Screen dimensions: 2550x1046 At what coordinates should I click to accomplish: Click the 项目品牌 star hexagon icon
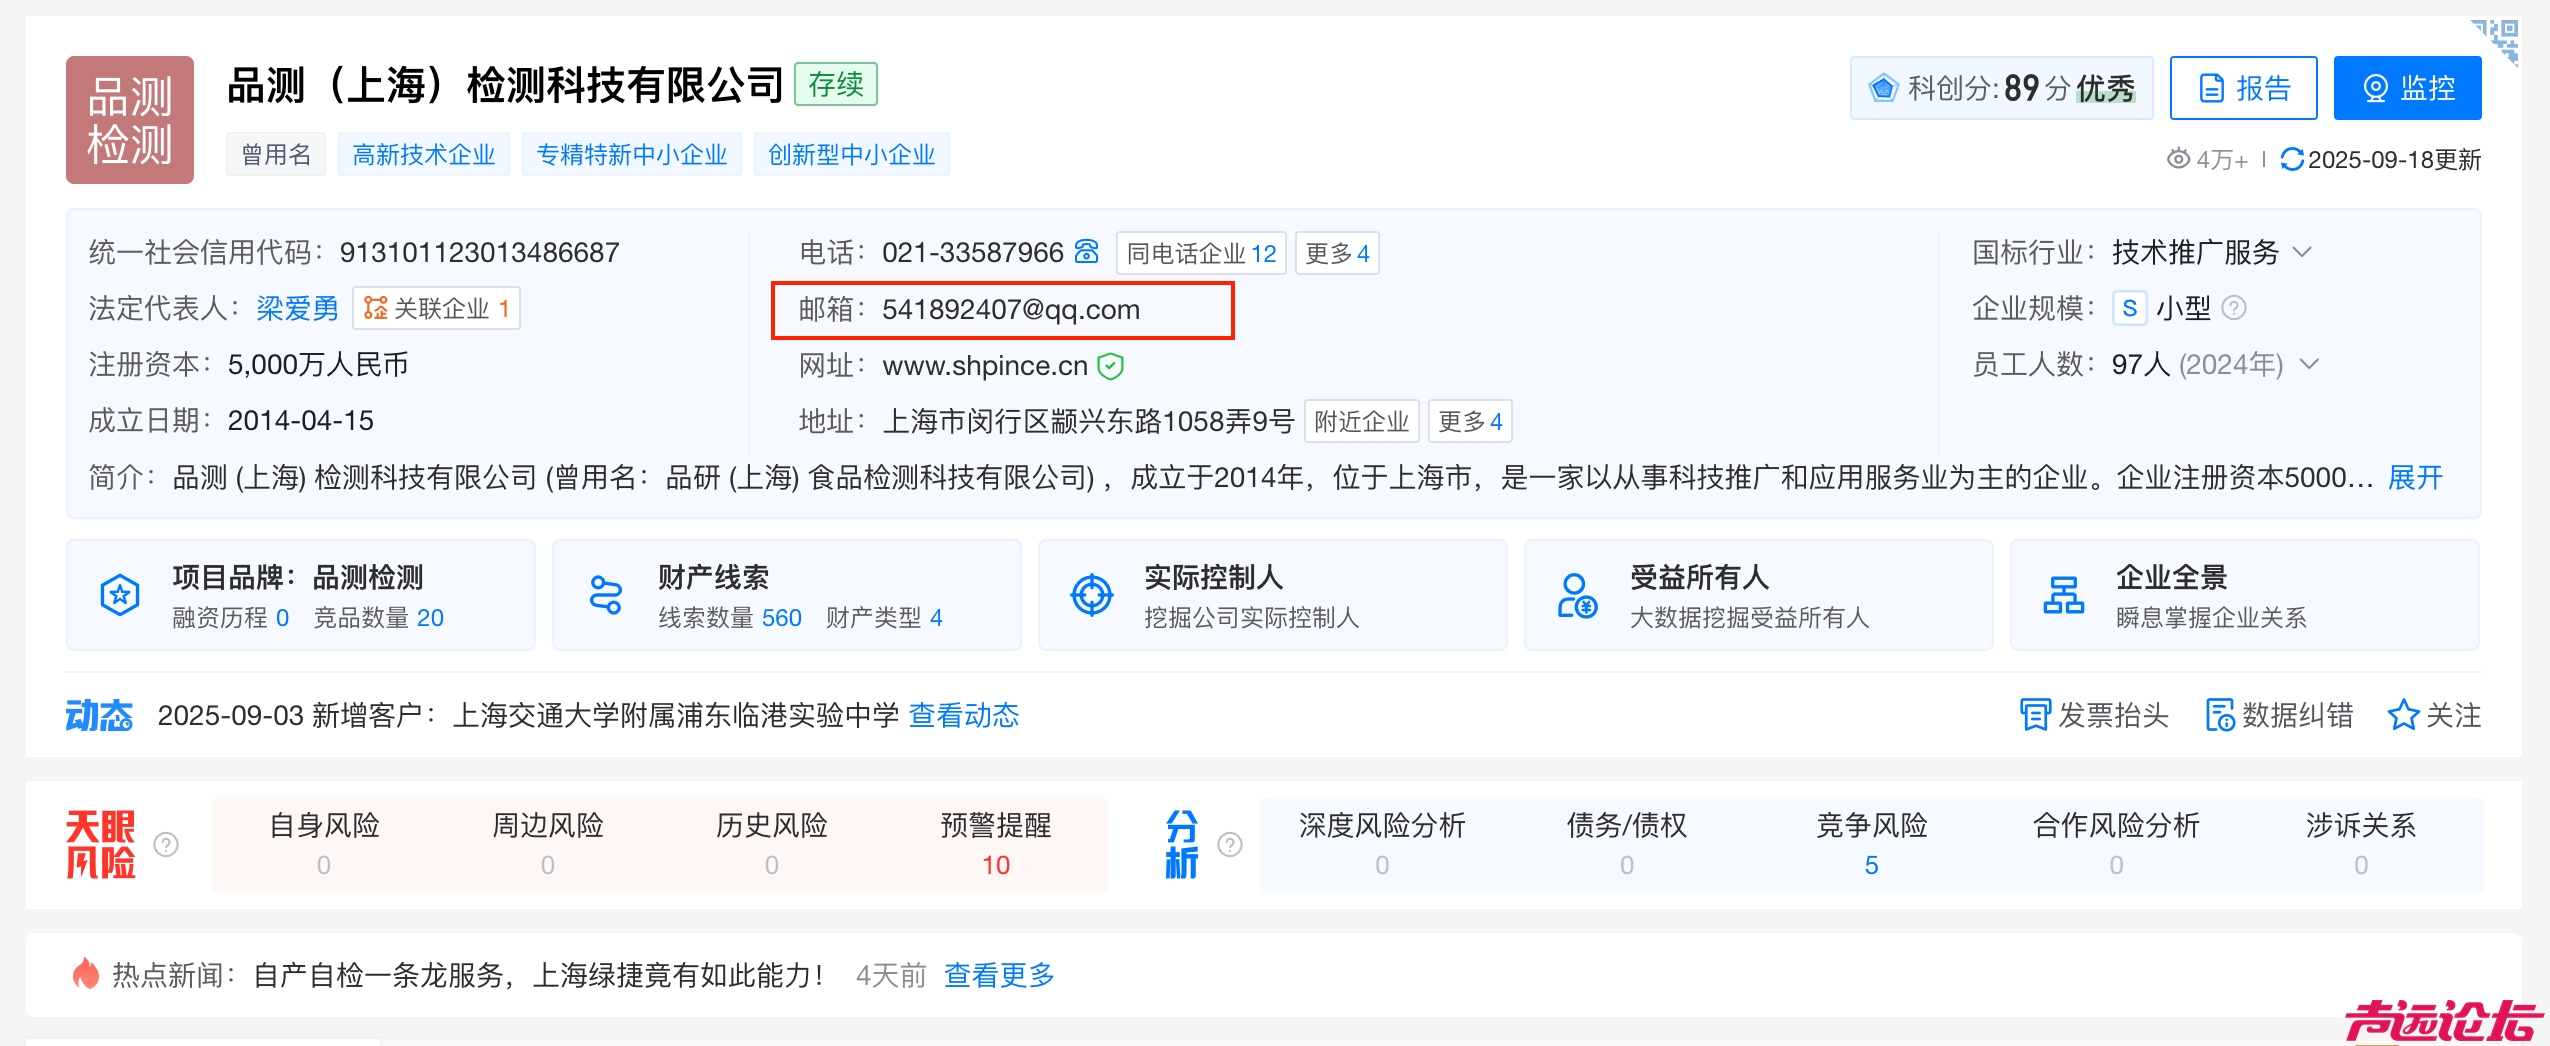click(x=120, y=595)
